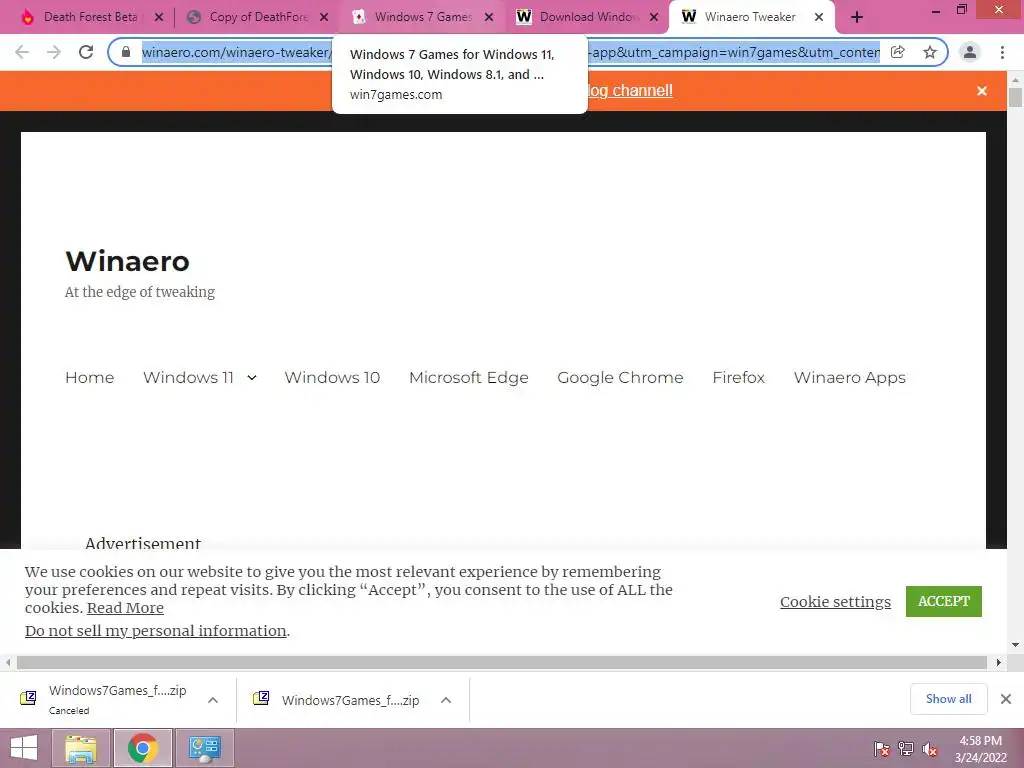Open the Control Panel taskbar icon
1024x768 pixels.
(204, 748)
